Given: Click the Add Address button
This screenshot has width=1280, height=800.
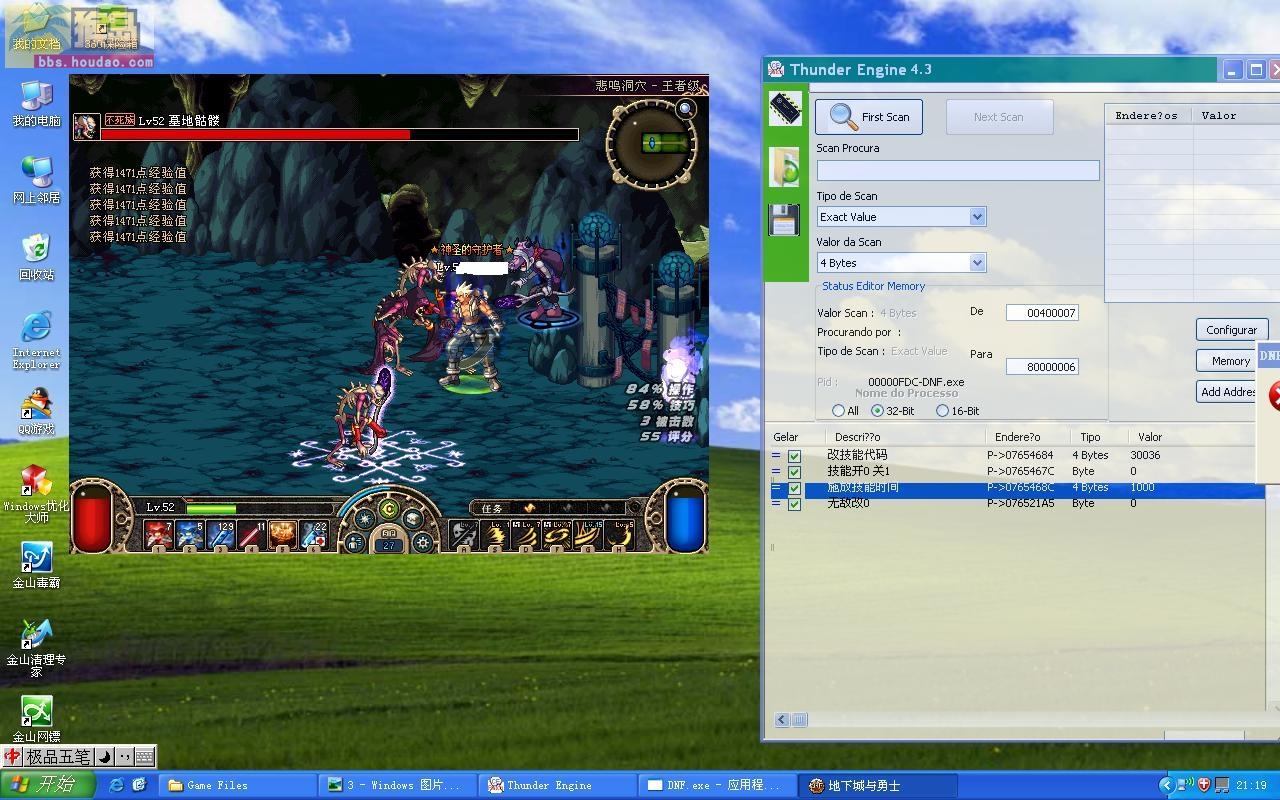Looking at the screenshot, I should (1228, 392).
